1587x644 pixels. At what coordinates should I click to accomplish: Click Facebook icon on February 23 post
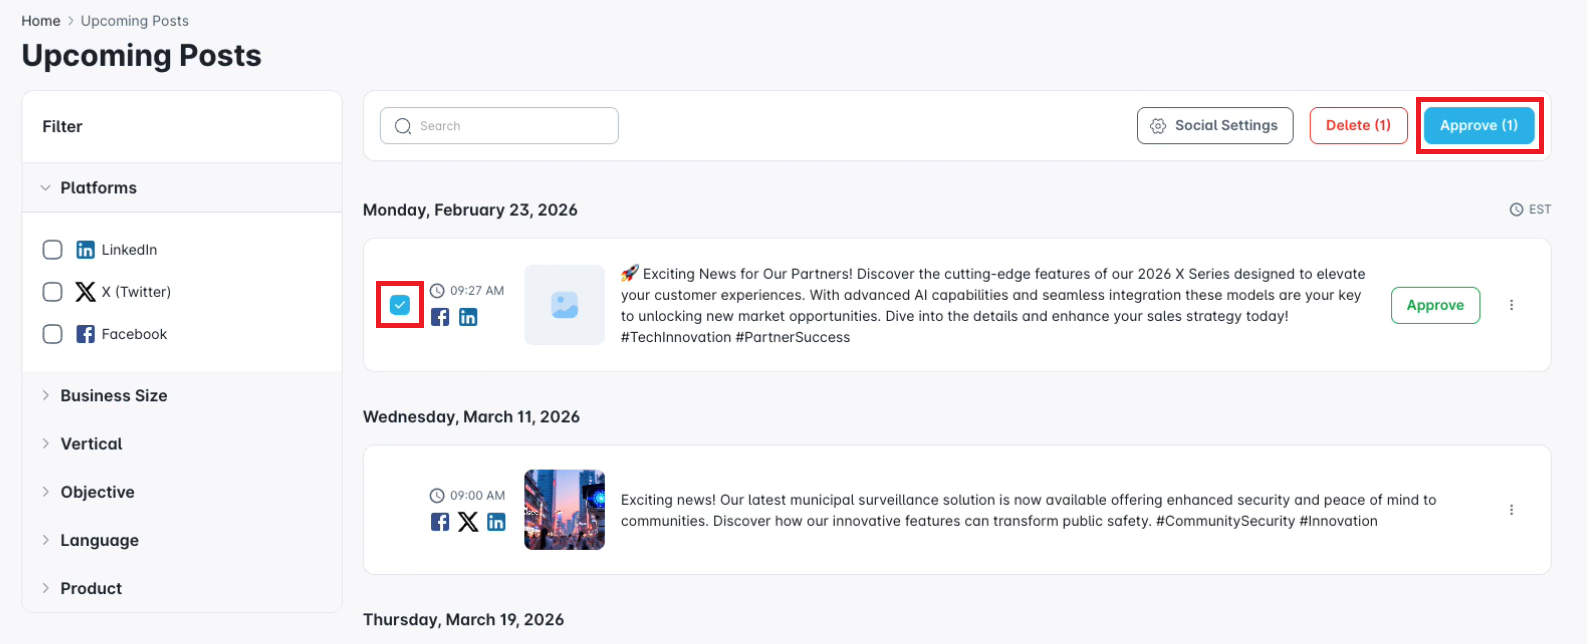click(x=440, y=317)
